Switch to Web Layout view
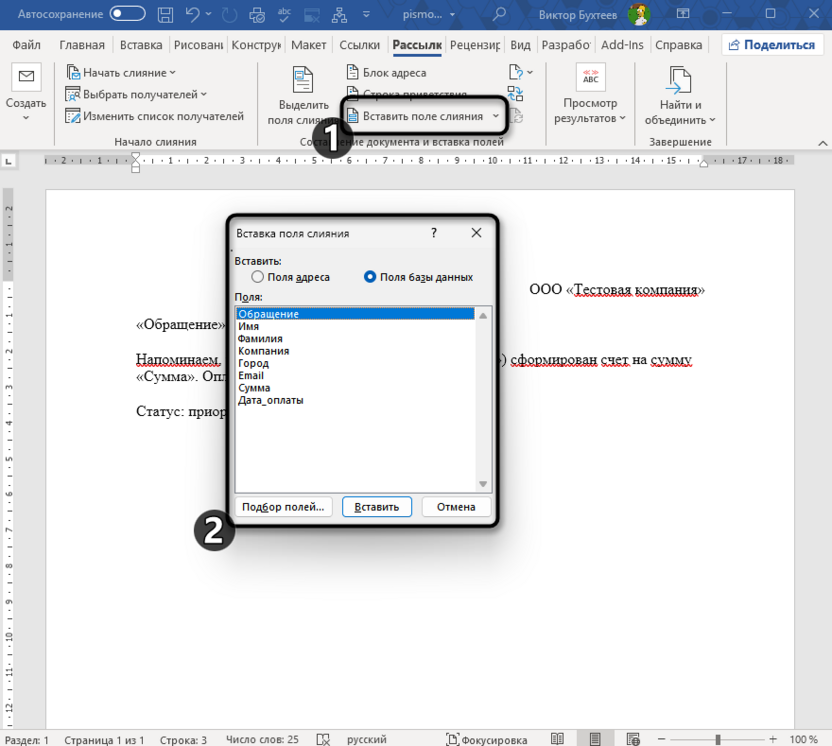Viewport: 832px width, 746px height. [633, 739]
